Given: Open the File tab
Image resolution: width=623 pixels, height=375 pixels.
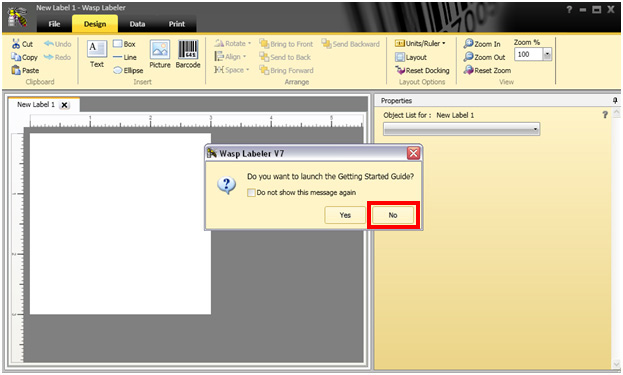Looking at the screenshot, I should (54, 24).
